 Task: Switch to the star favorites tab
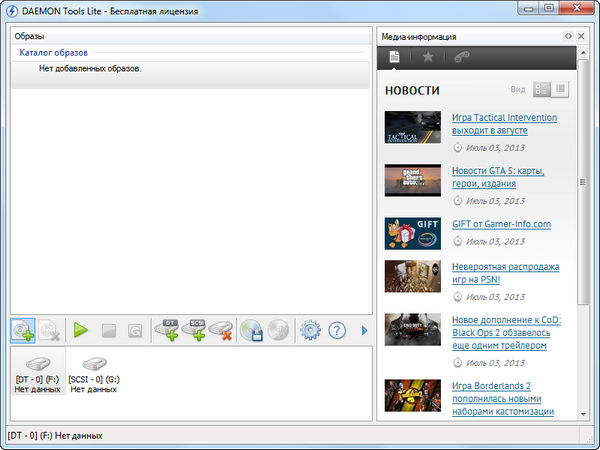coord(428,57)
